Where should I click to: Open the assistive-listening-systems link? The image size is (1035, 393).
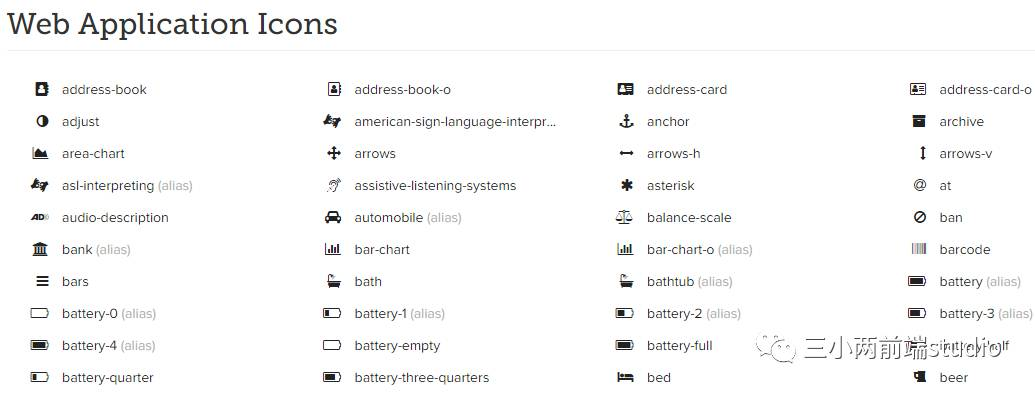(x=435, y=186)
